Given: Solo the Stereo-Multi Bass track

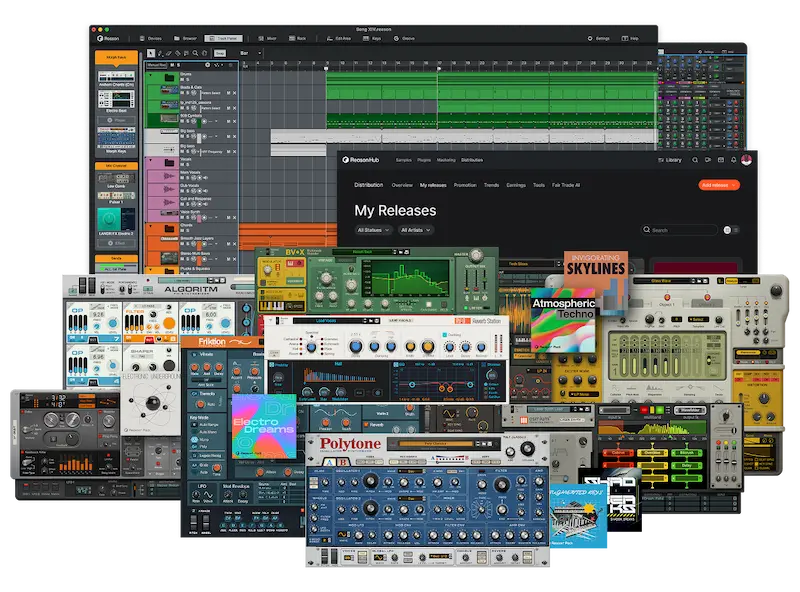Looking at the screenshot, I should (187, 259).
